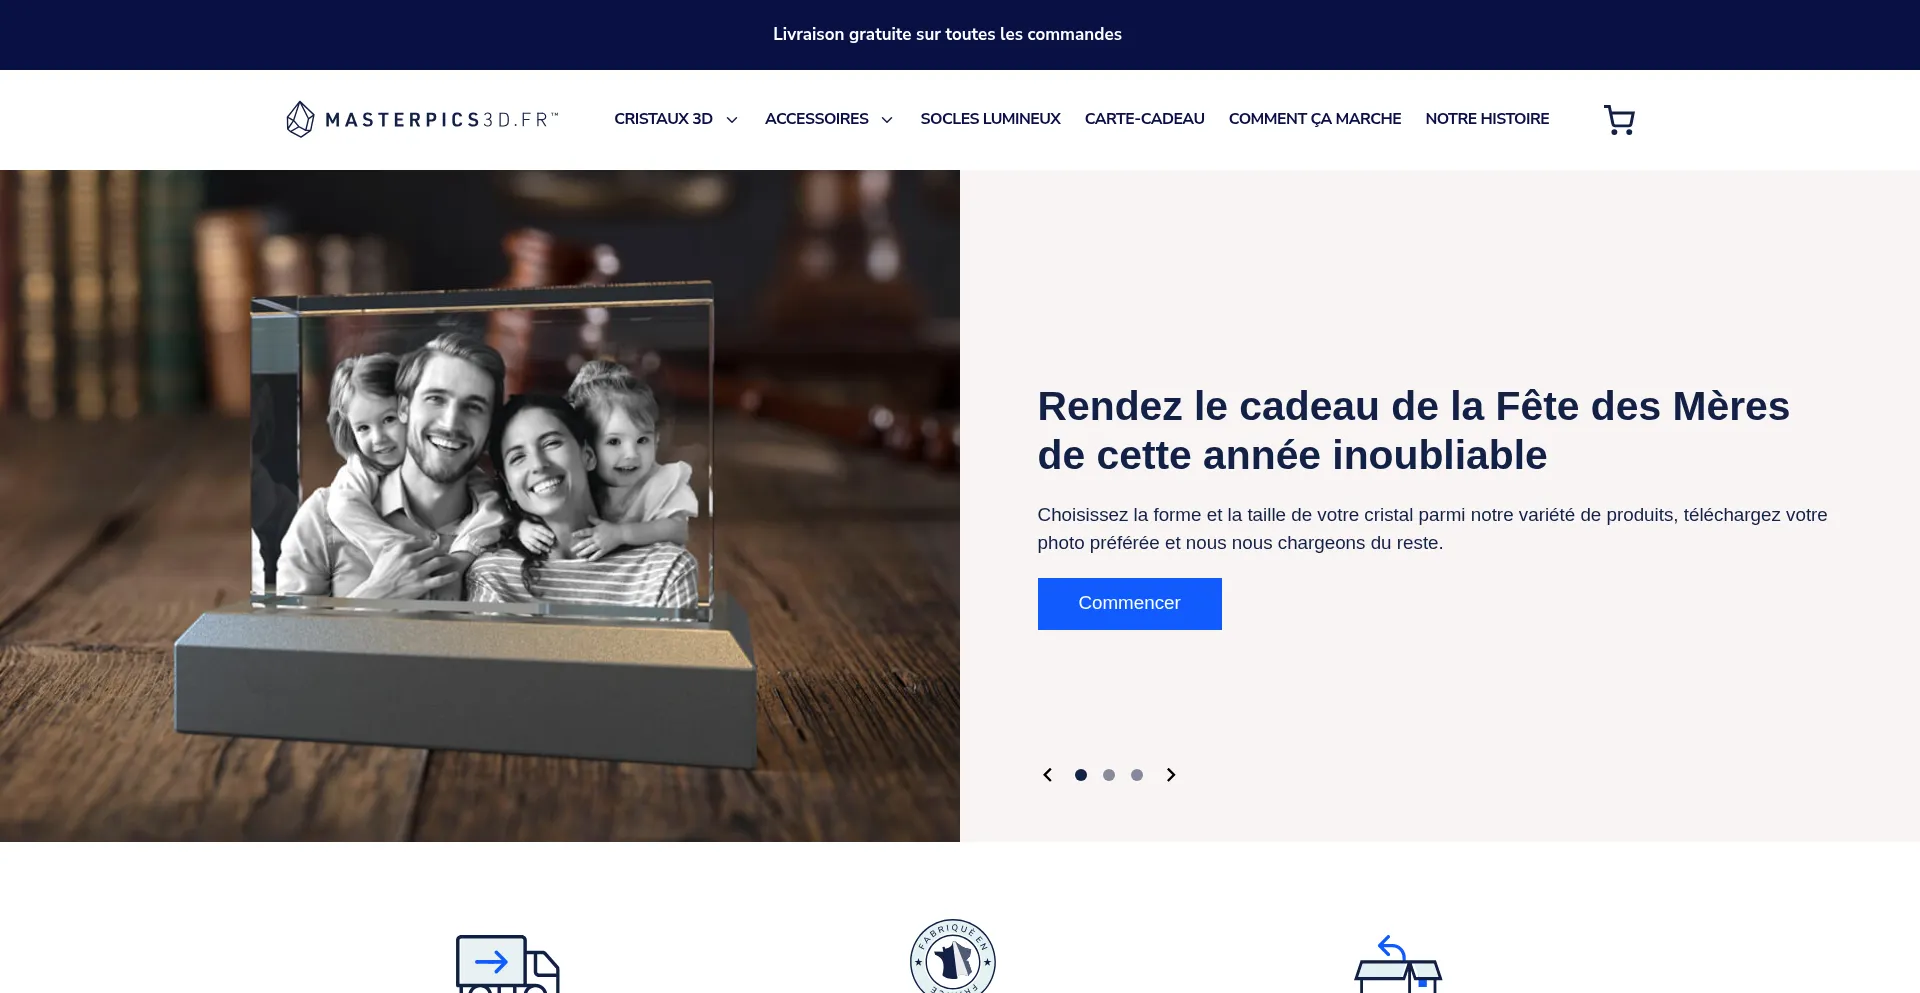Click the delivery truck icon
1920x993 pixels.
(507, 963)
